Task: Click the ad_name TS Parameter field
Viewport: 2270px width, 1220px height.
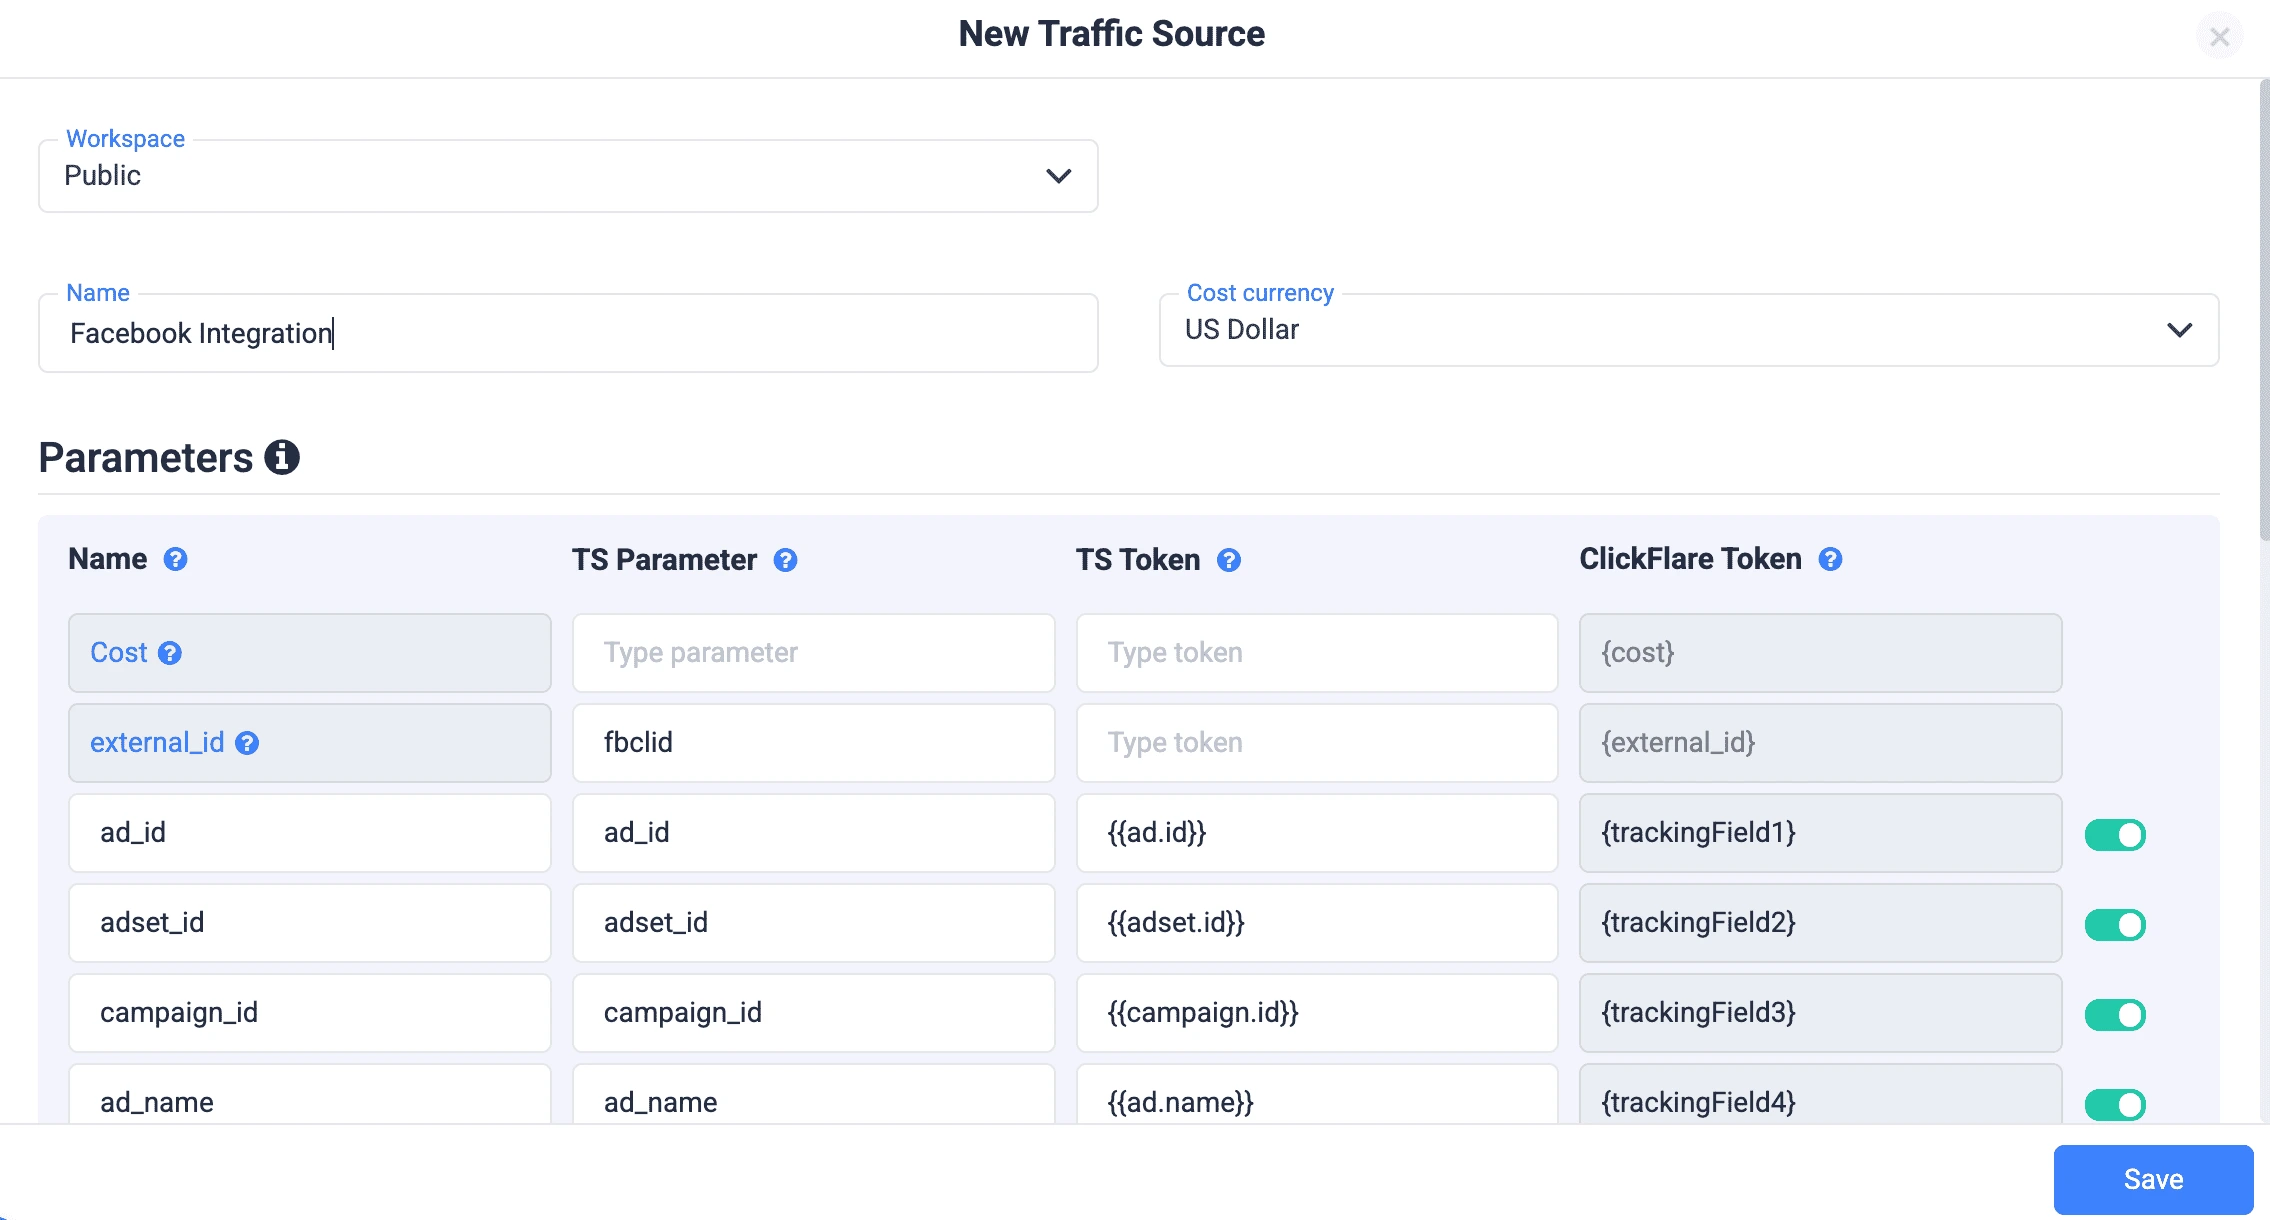Action: point(813,1094)
